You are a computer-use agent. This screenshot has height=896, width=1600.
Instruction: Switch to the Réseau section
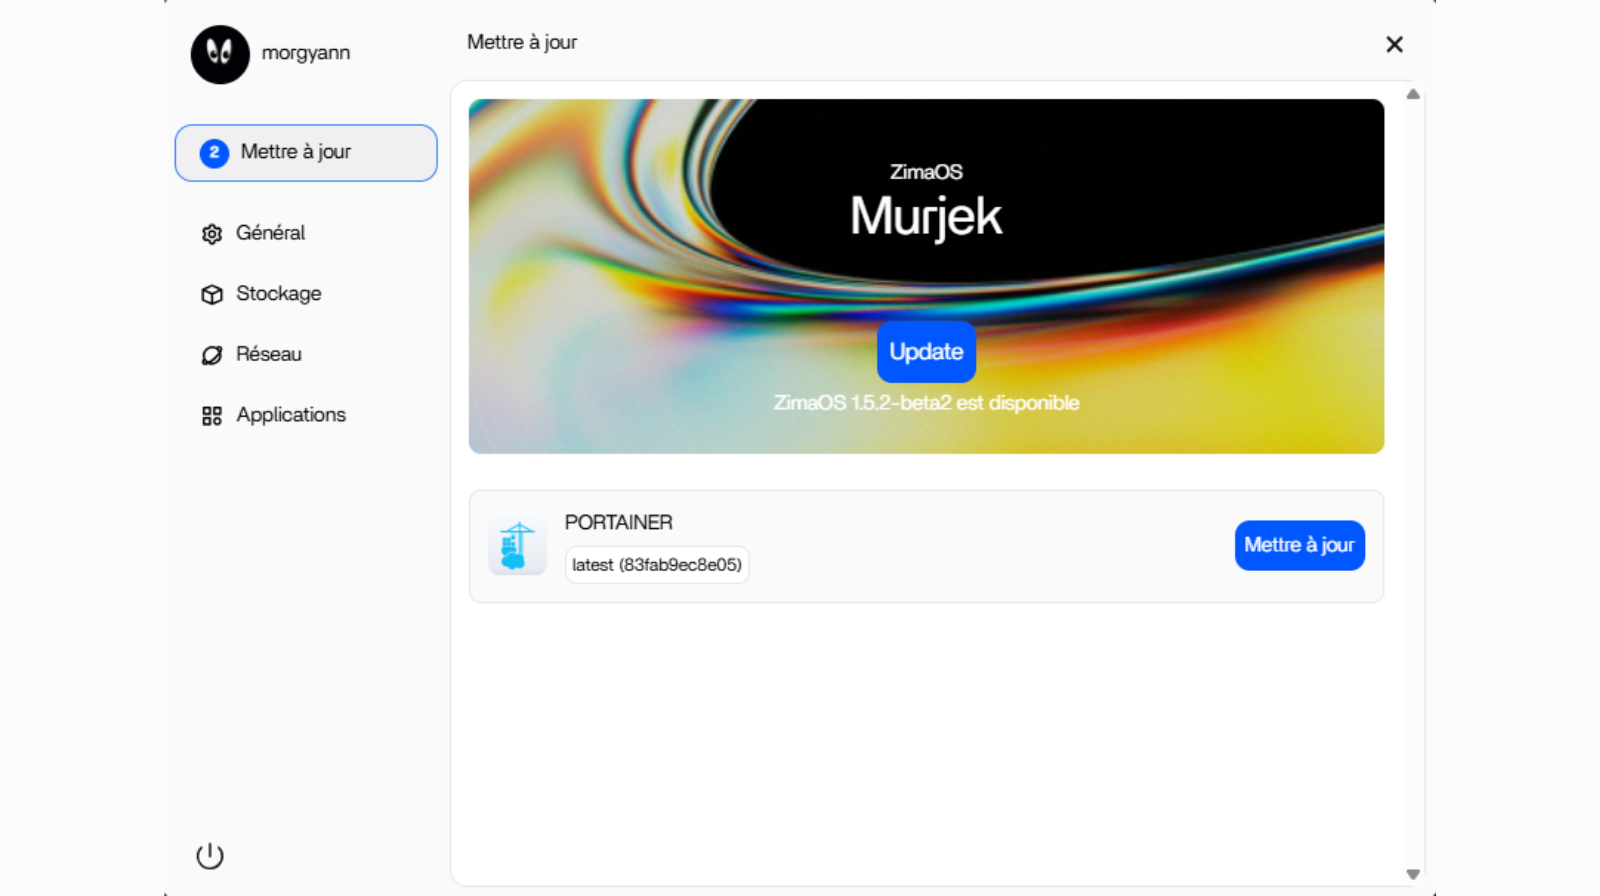pos(268,354)
